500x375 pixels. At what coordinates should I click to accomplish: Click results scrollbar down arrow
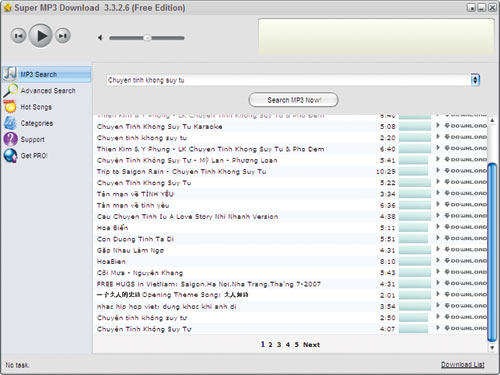click(492, 348)
